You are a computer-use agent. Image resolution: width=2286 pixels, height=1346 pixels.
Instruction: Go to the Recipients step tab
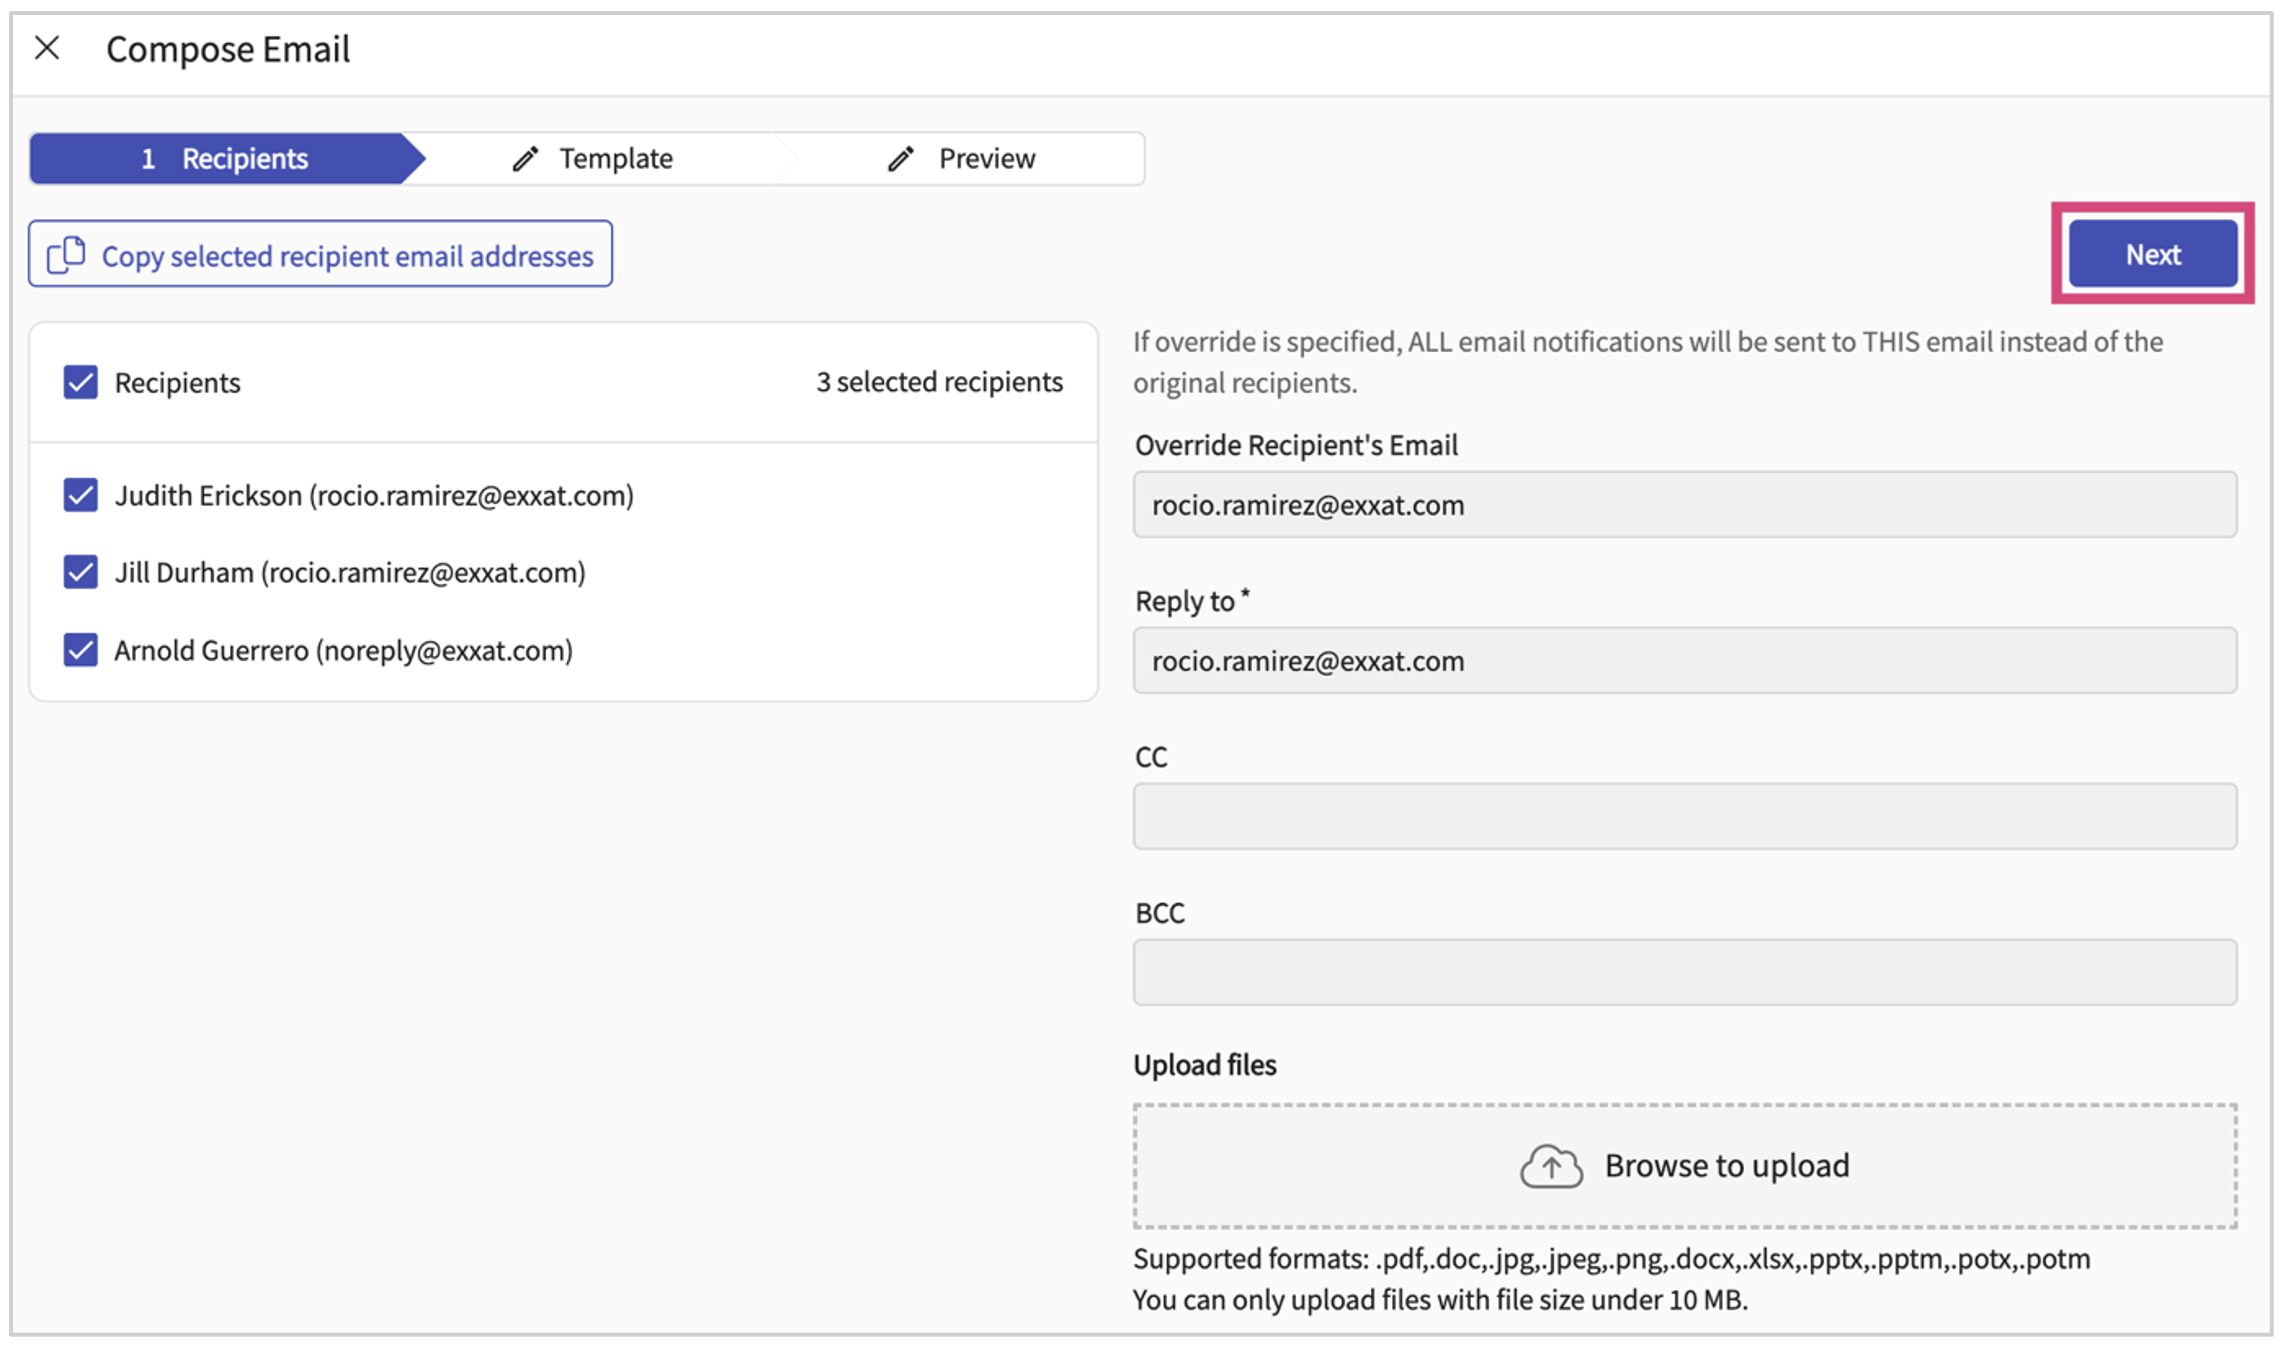[x=225, y=158]
